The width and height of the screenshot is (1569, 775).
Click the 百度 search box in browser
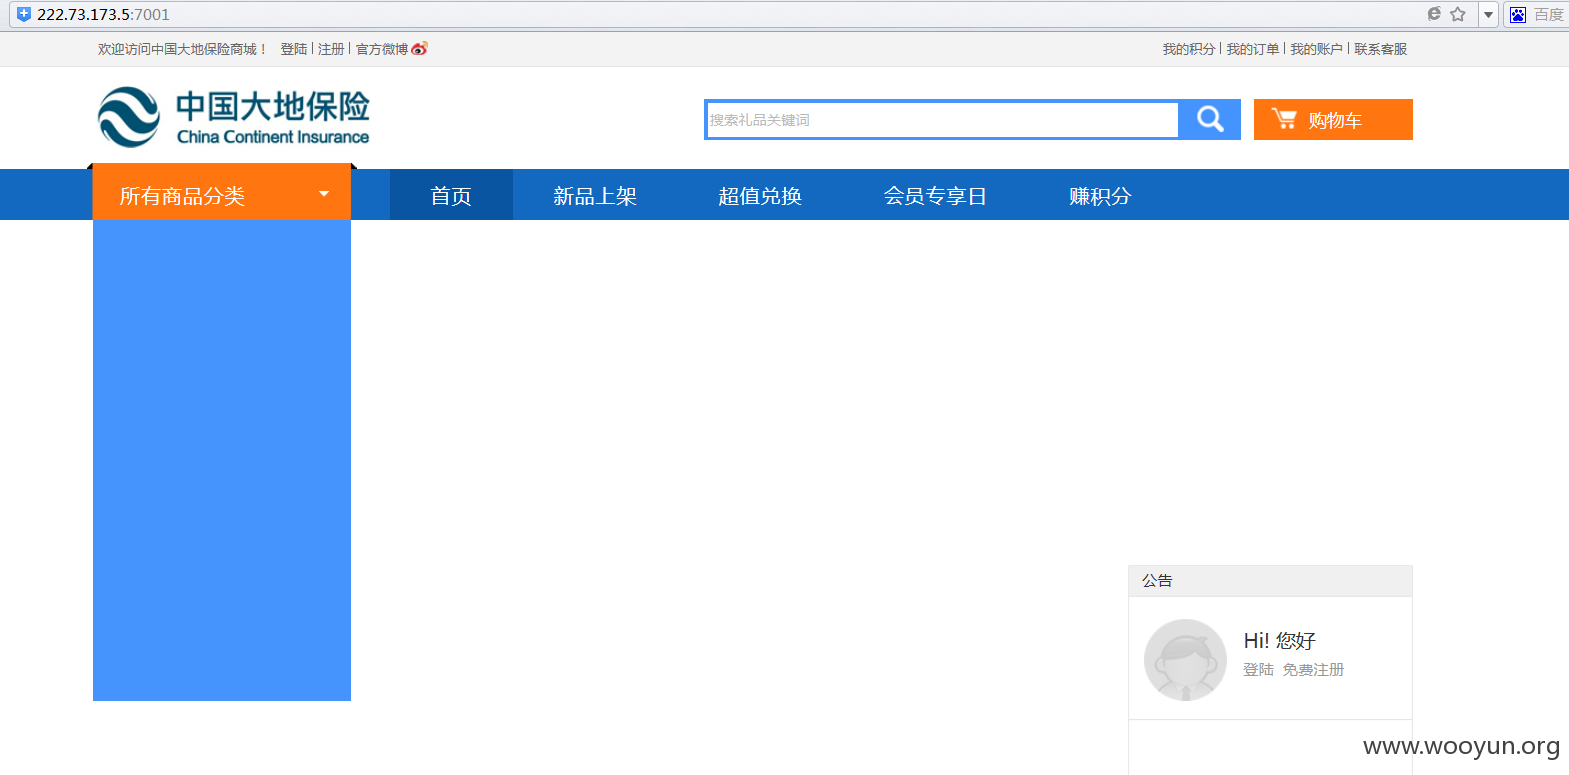(x=1547, y=14)
